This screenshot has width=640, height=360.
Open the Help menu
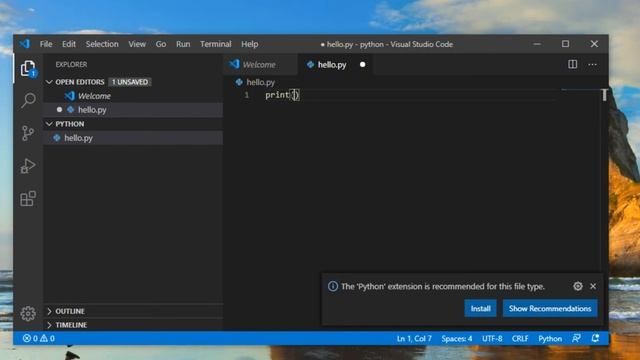pos(249,44)
